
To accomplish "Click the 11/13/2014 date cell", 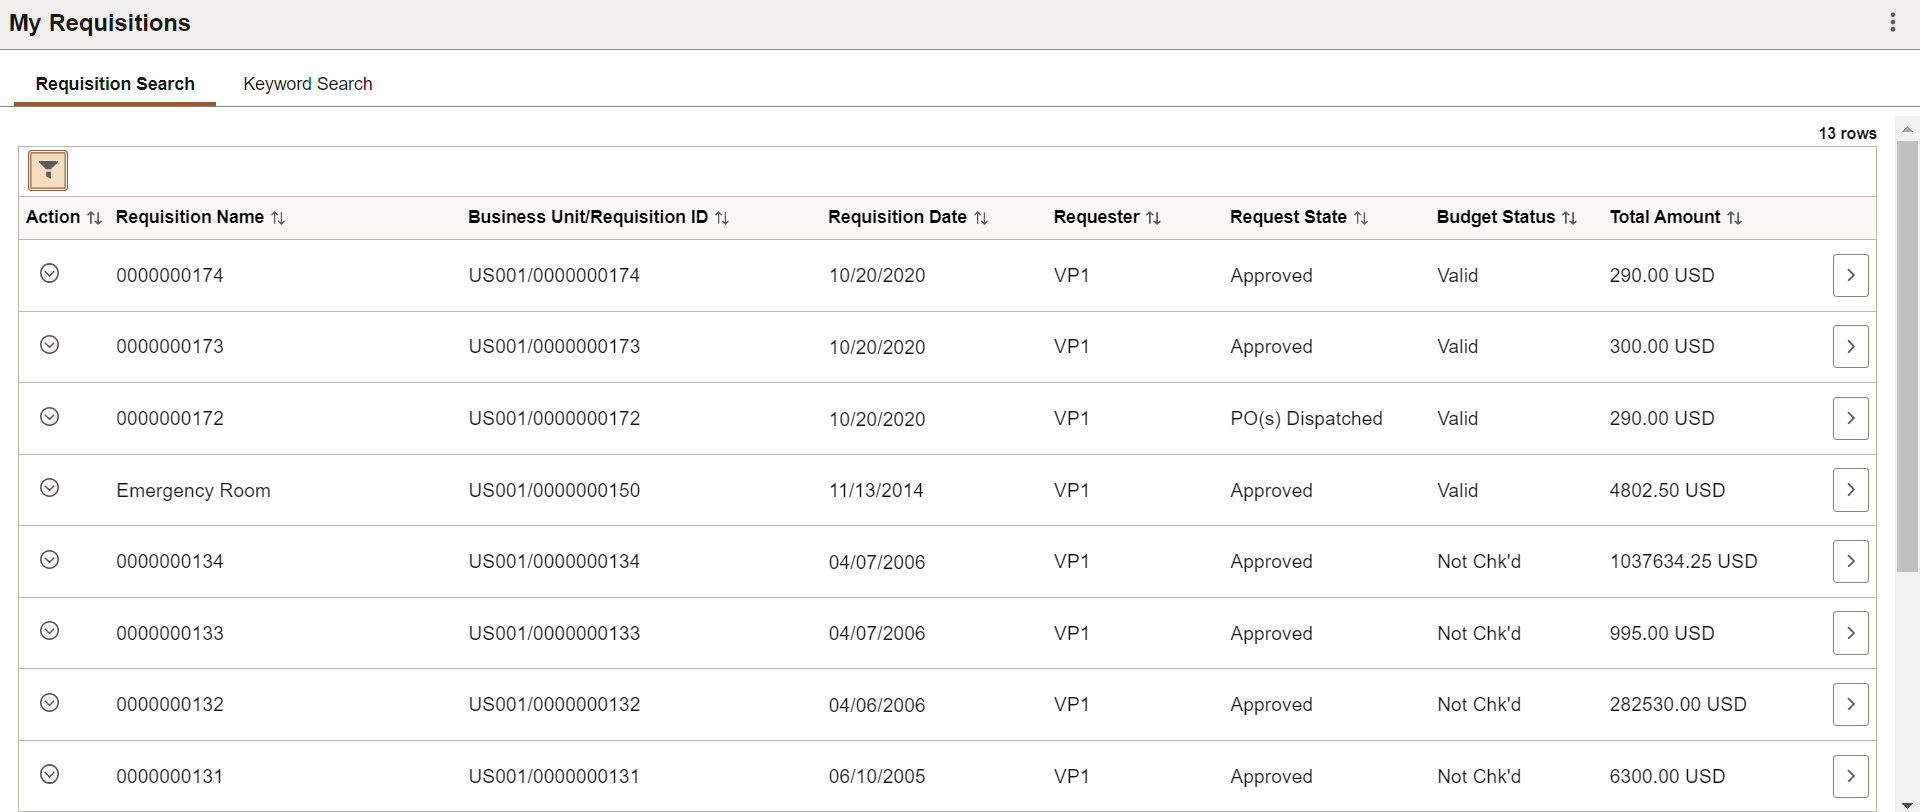I will pos(876,490).
